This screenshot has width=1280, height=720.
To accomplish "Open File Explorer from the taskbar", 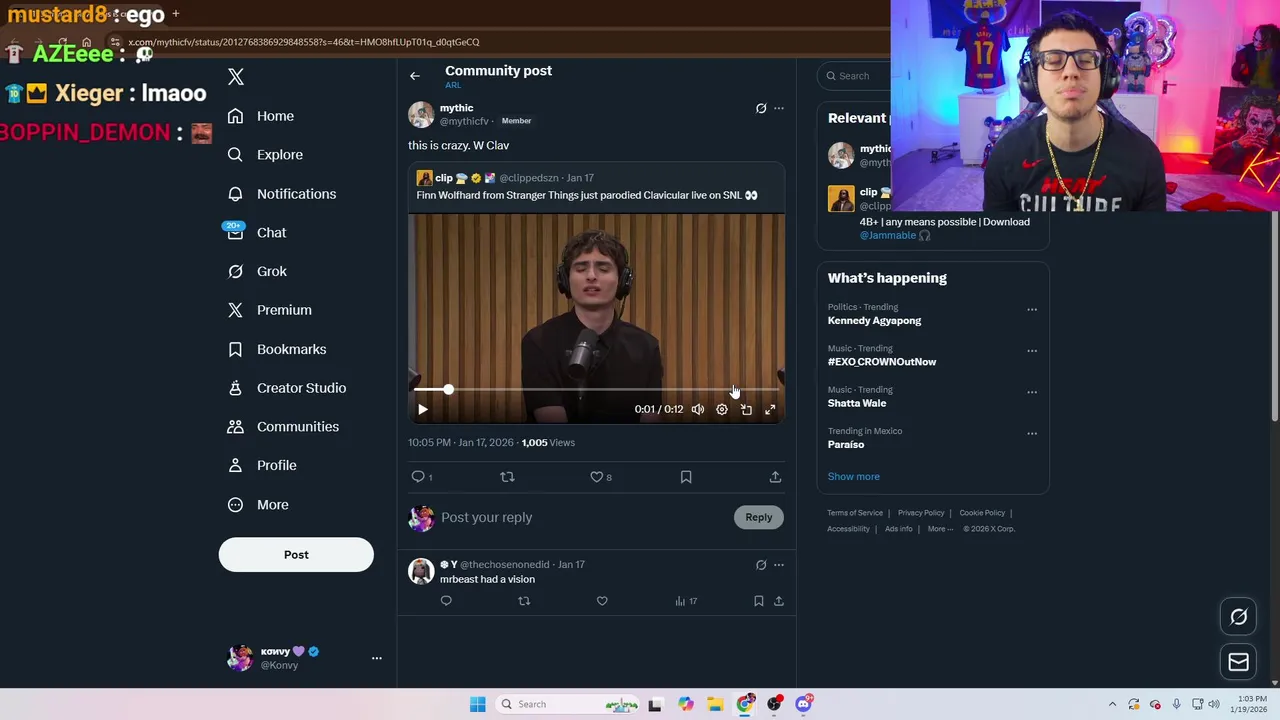I will pos(715,704).
